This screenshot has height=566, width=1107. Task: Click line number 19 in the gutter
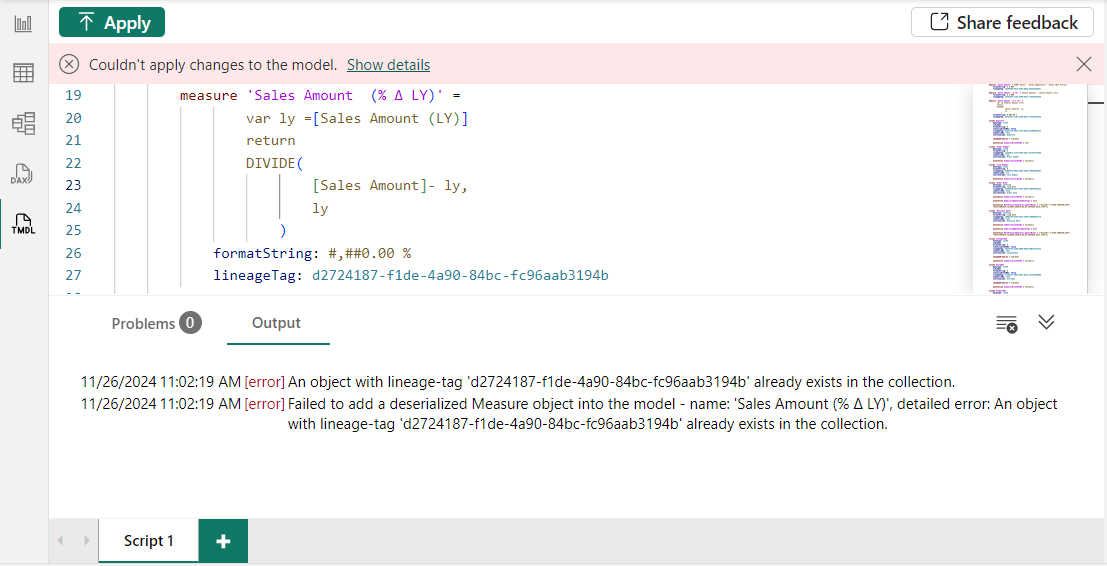coord(73,95)
